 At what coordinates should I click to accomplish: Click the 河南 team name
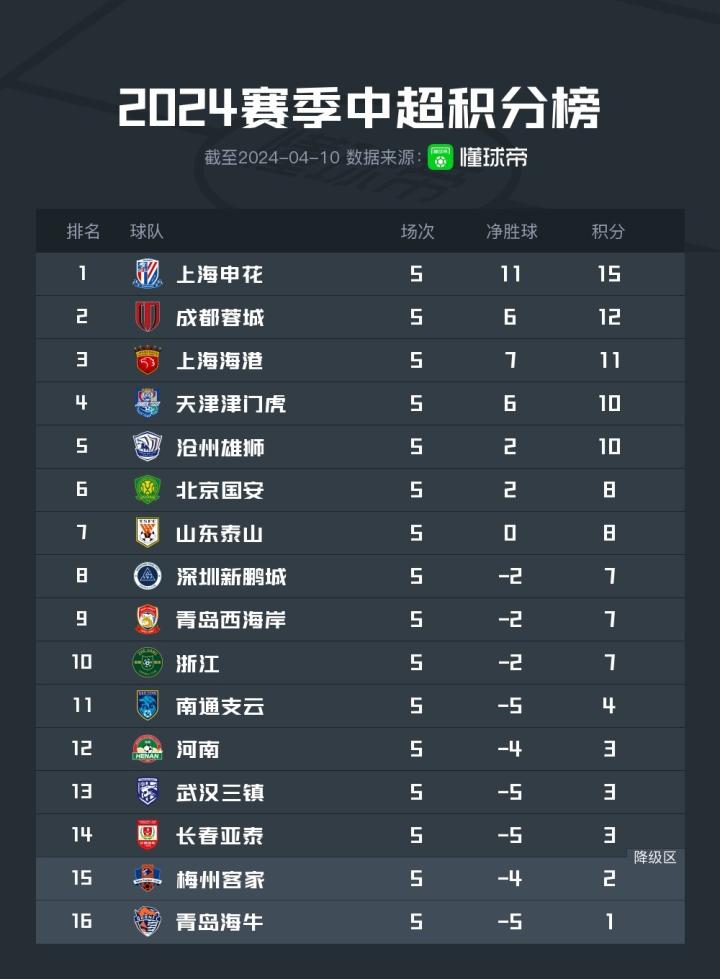pyautogui.click(x=197, y=749)
